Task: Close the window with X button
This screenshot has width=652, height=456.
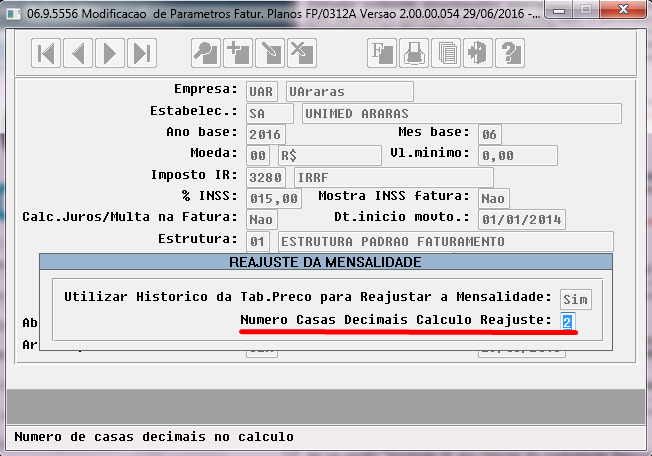Action: tap(623, 10)
